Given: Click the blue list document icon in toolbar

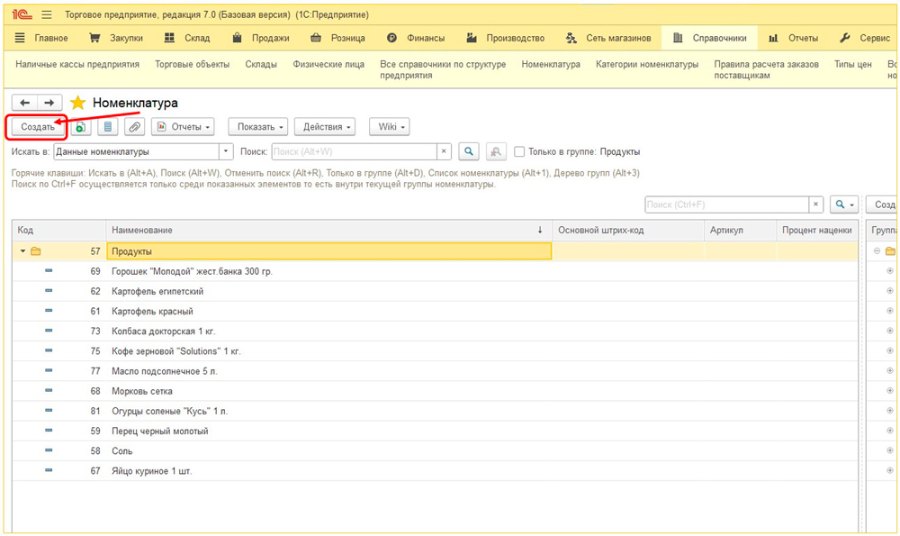Looking at the screenshot, I should point(107,127).
